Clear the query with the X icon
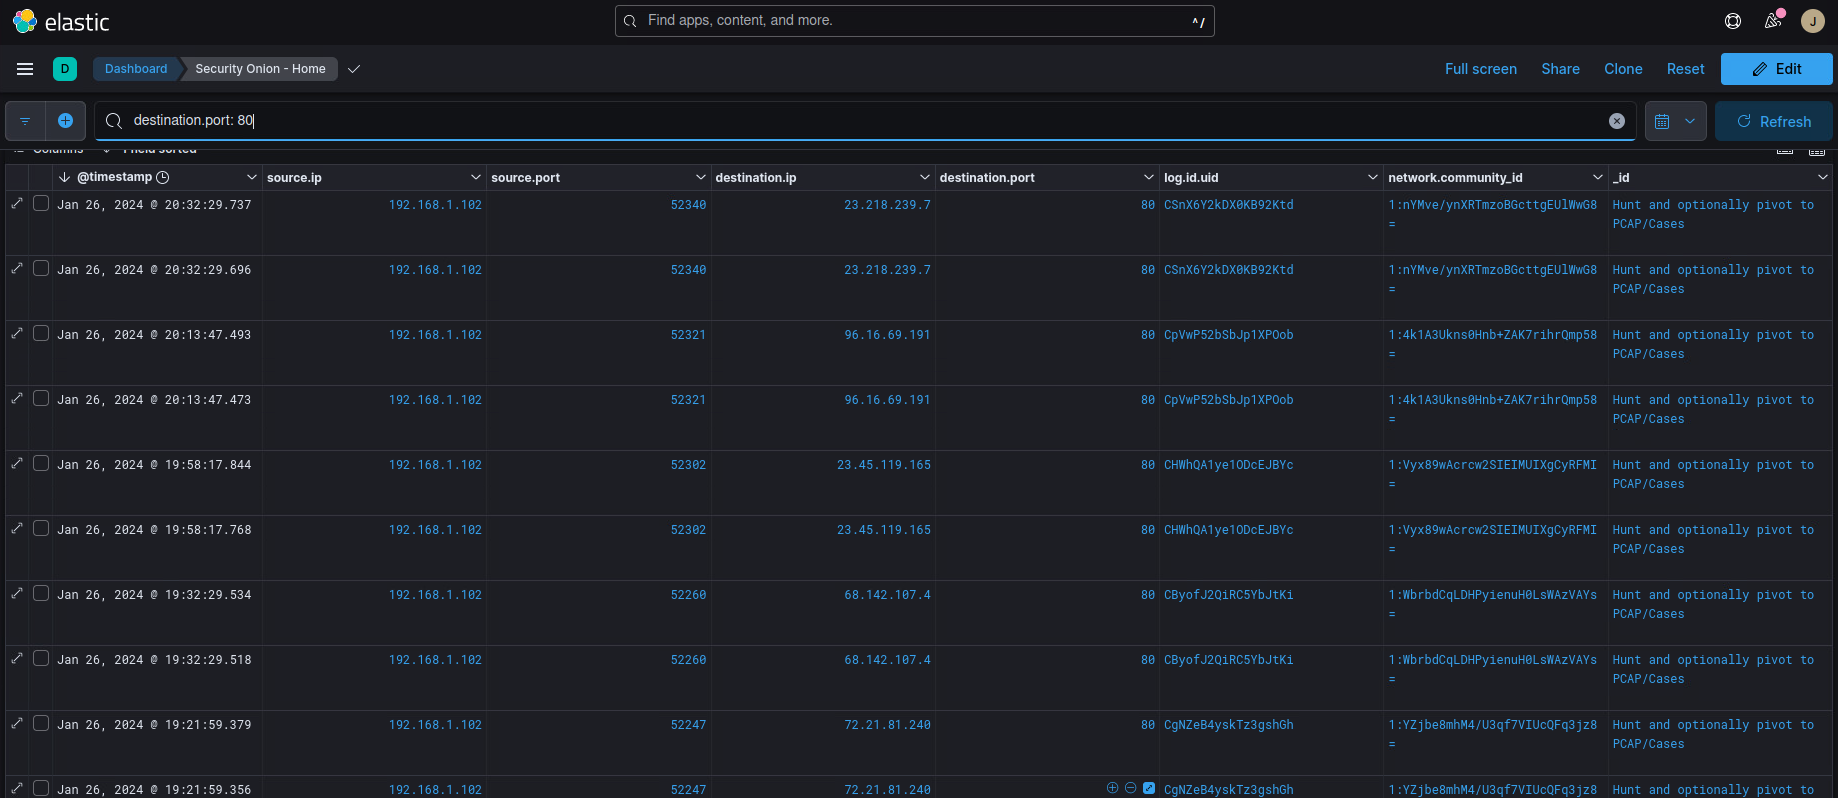 [x=1616, y=121]
